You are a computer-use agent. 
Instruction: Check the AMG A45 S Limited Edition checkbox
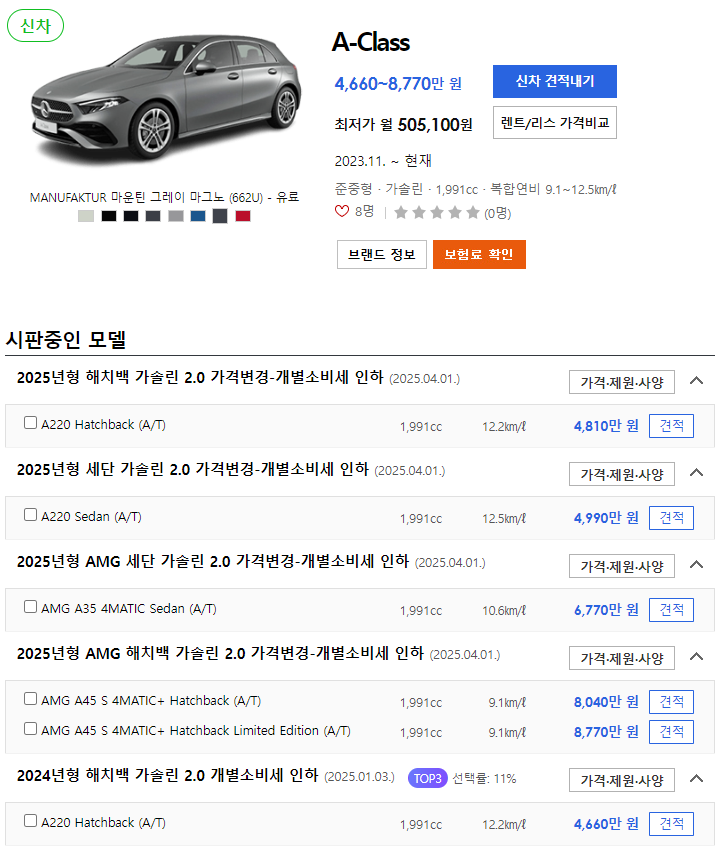[31, 729]
